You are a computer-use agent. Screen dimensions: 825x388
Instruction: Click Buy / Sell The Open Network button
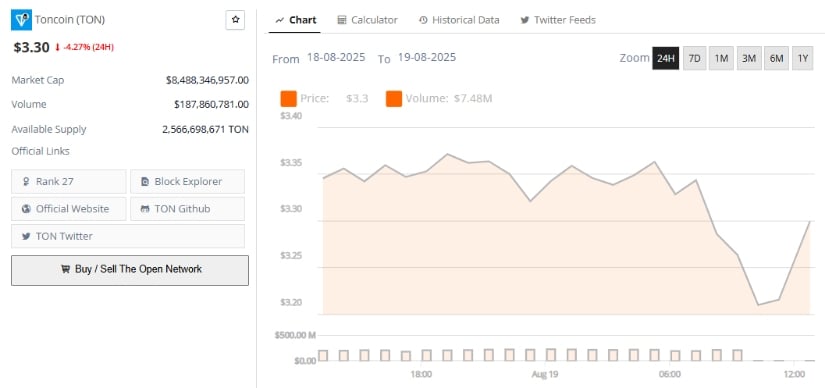(x=130, y=270)
